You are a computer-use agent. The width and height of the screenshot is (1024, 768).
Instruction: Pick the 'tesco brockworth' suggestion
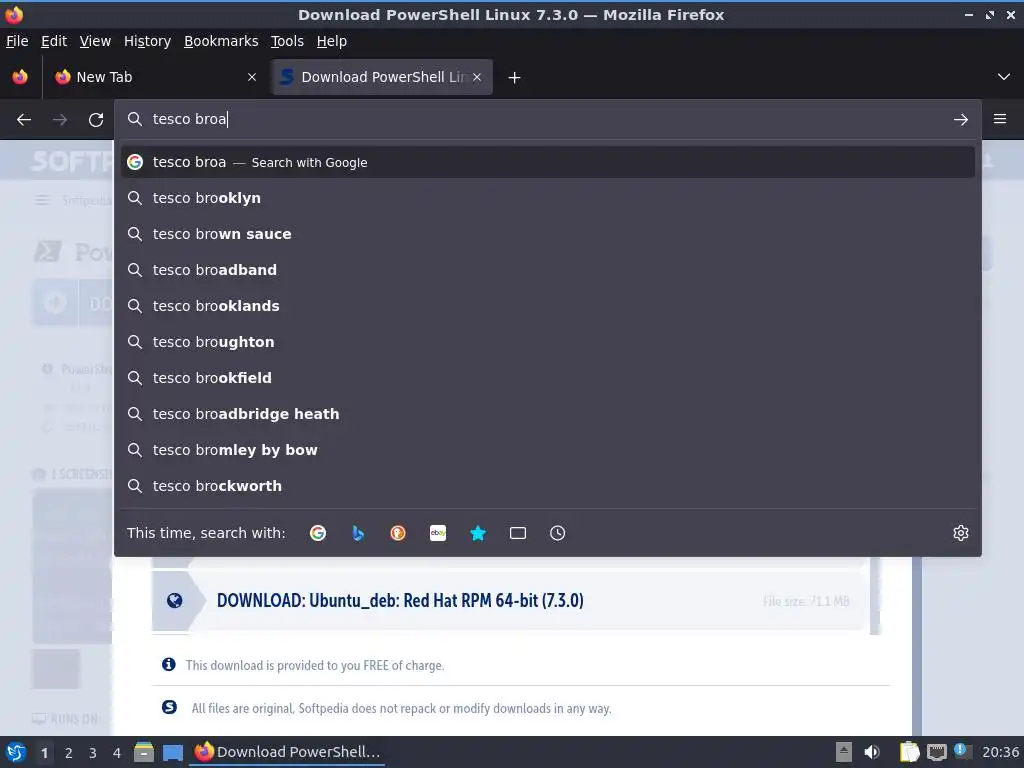click(548, 485)
